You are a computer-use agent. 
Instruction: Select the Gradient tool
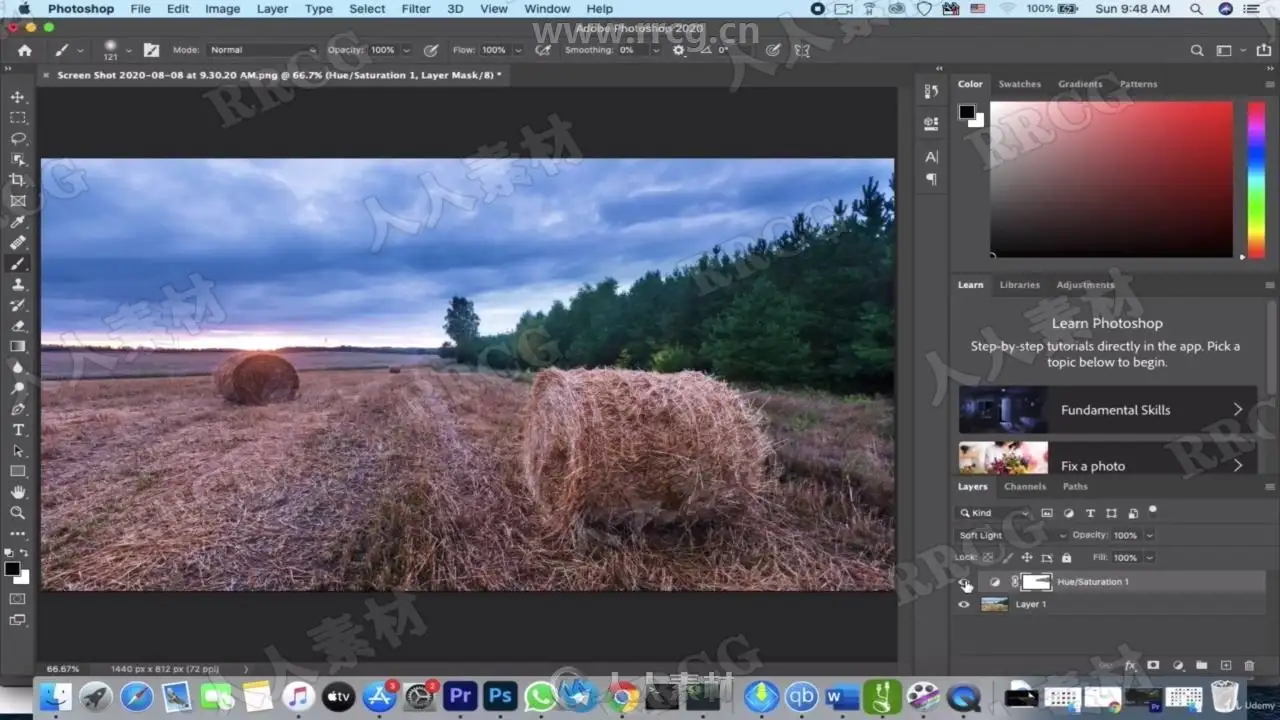click(x=18, y=347)
